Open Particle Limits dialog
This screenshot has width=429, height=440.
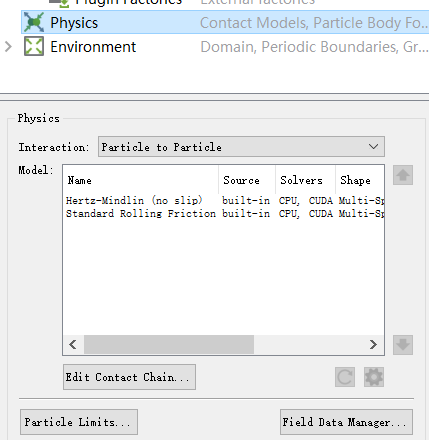[79, 422]
